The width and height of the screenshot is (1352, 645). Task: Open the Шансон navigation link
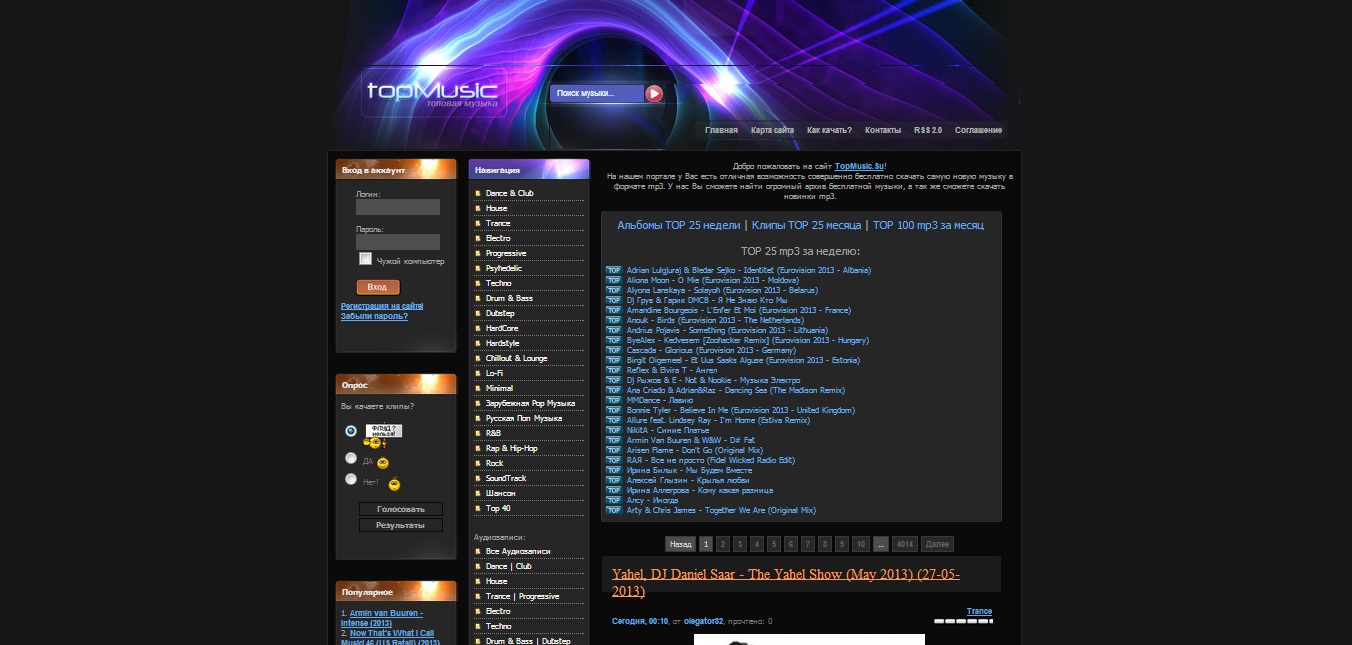(501, 493)
